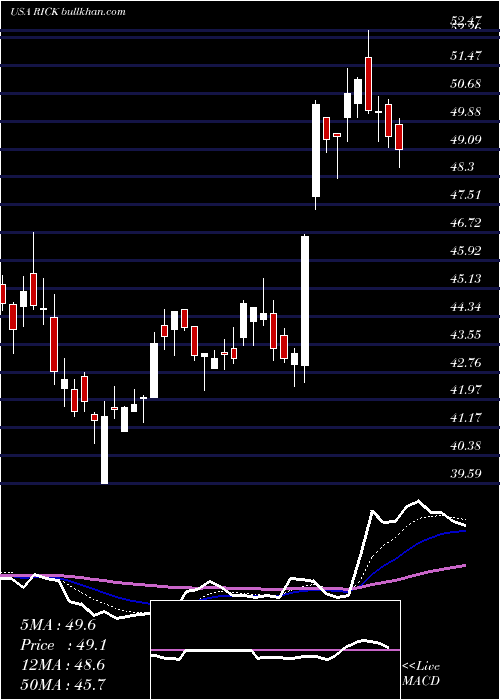Select the 47.51 price axis label
This screenshot has height=700, width=500.
(467, 195)
